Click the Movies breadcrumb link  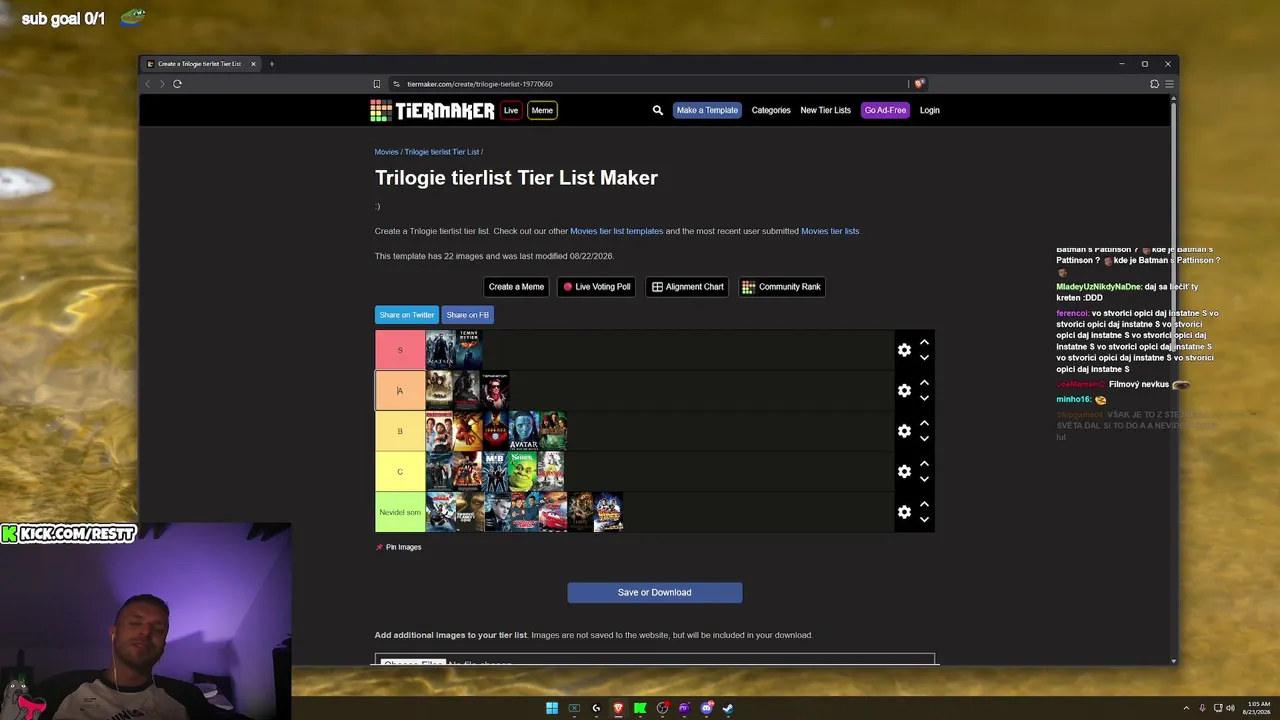click(x=386, y=152)
